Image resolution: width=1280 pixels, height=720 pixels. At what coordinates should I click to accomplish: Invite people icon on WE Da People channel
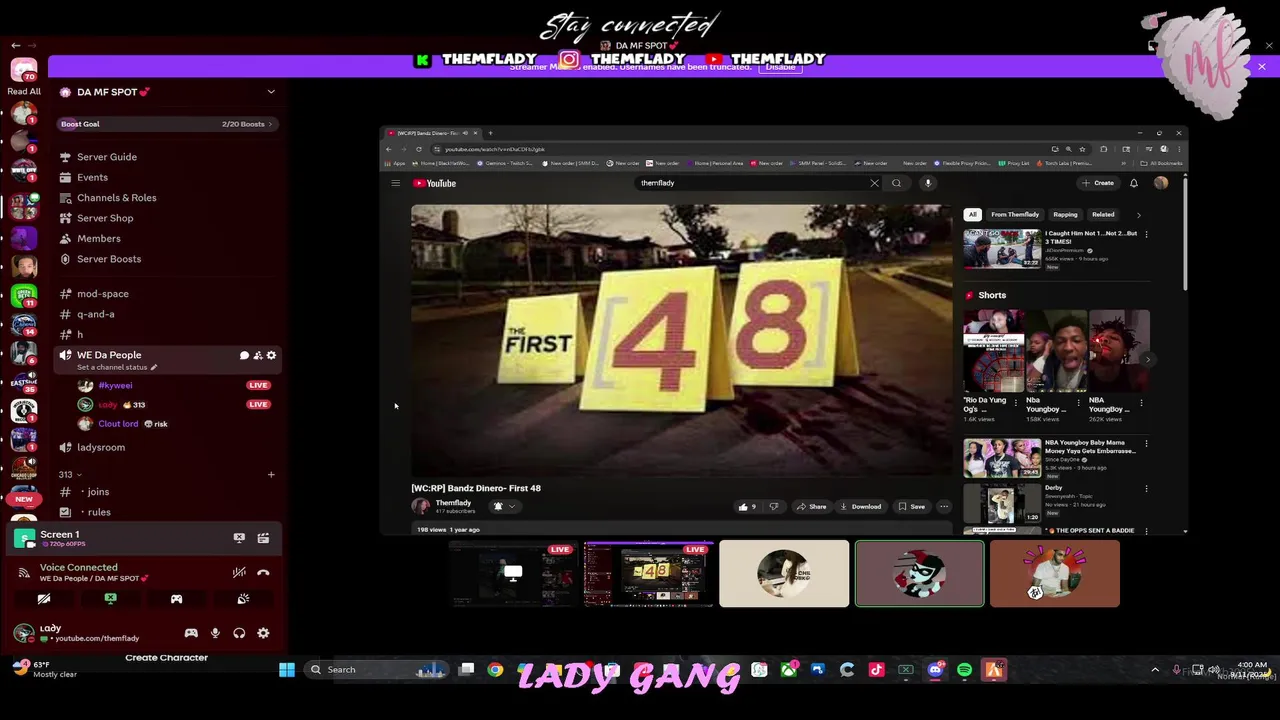coord(257,355)
